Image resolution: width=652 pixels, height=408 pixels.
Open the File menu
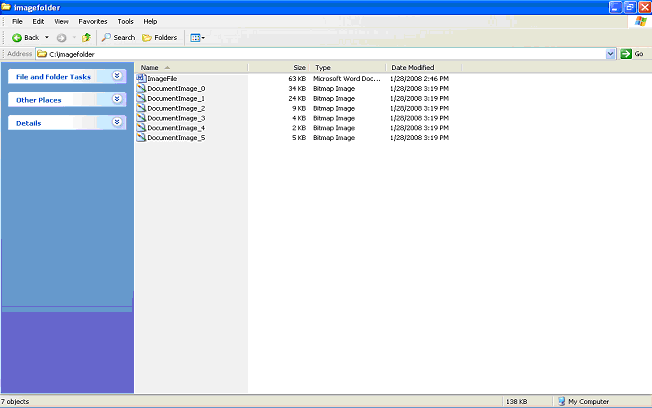pos(17,21)
